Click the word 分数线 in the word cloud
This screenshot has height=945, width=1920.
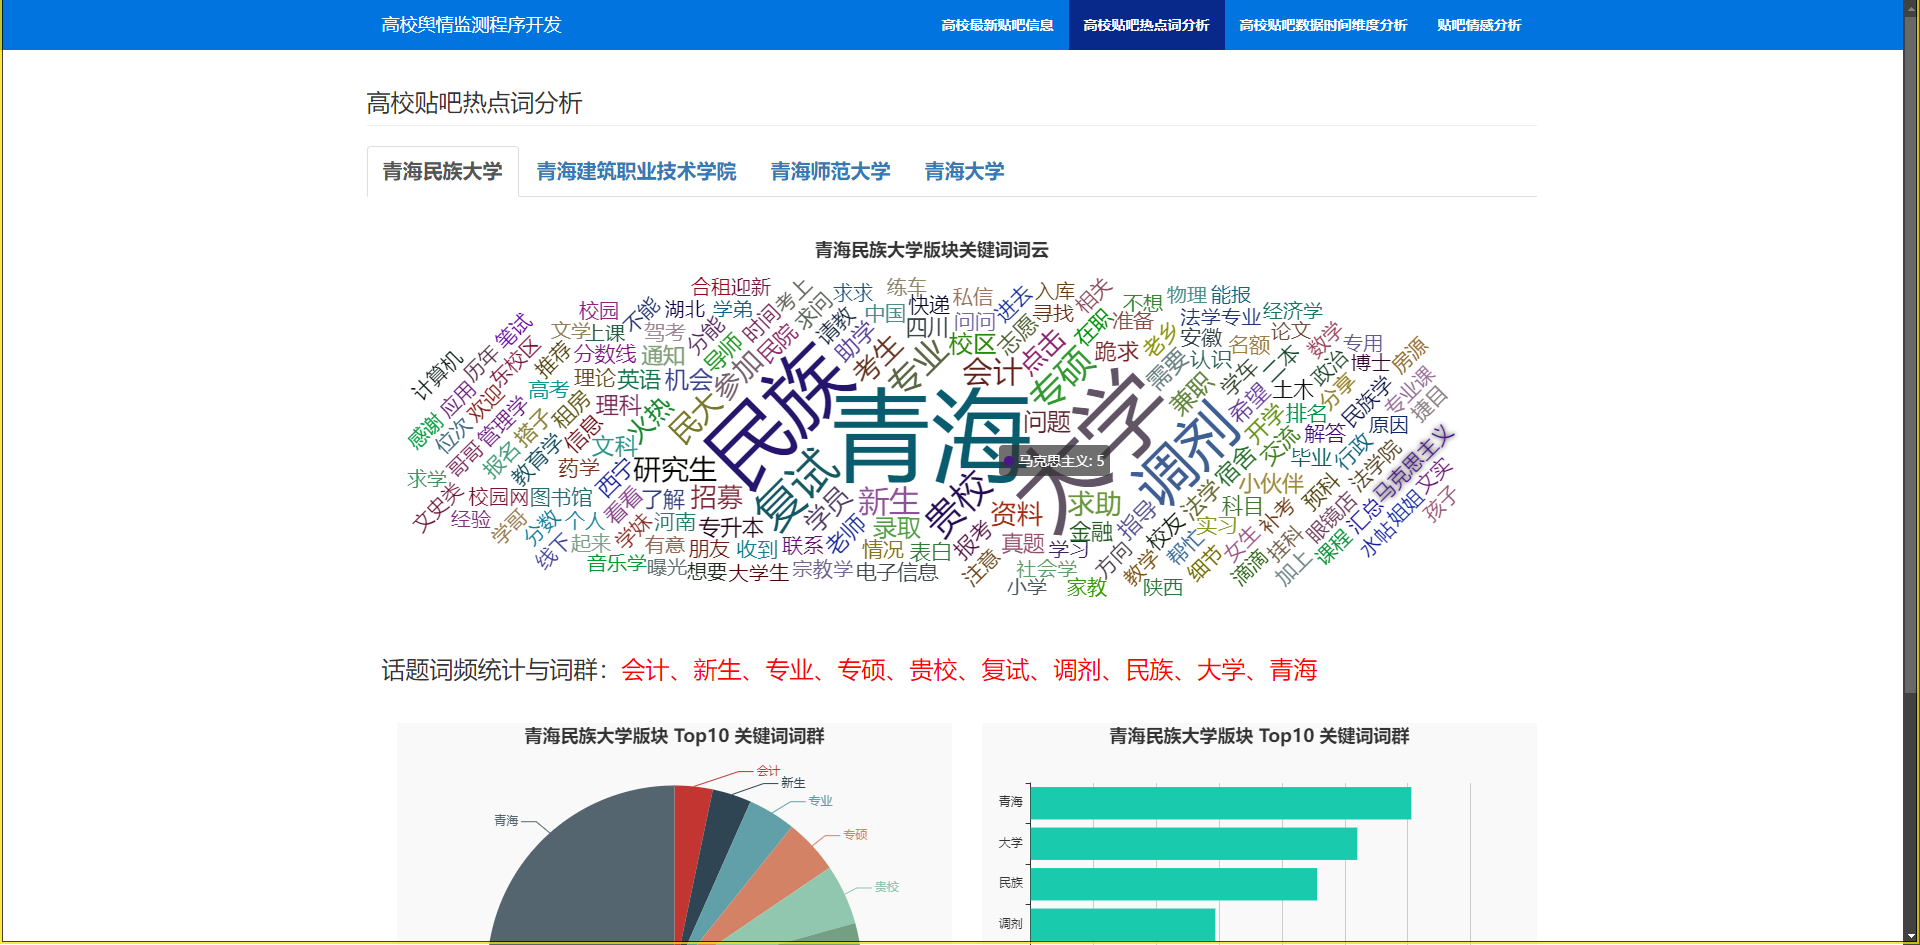(x=605, y=353)
